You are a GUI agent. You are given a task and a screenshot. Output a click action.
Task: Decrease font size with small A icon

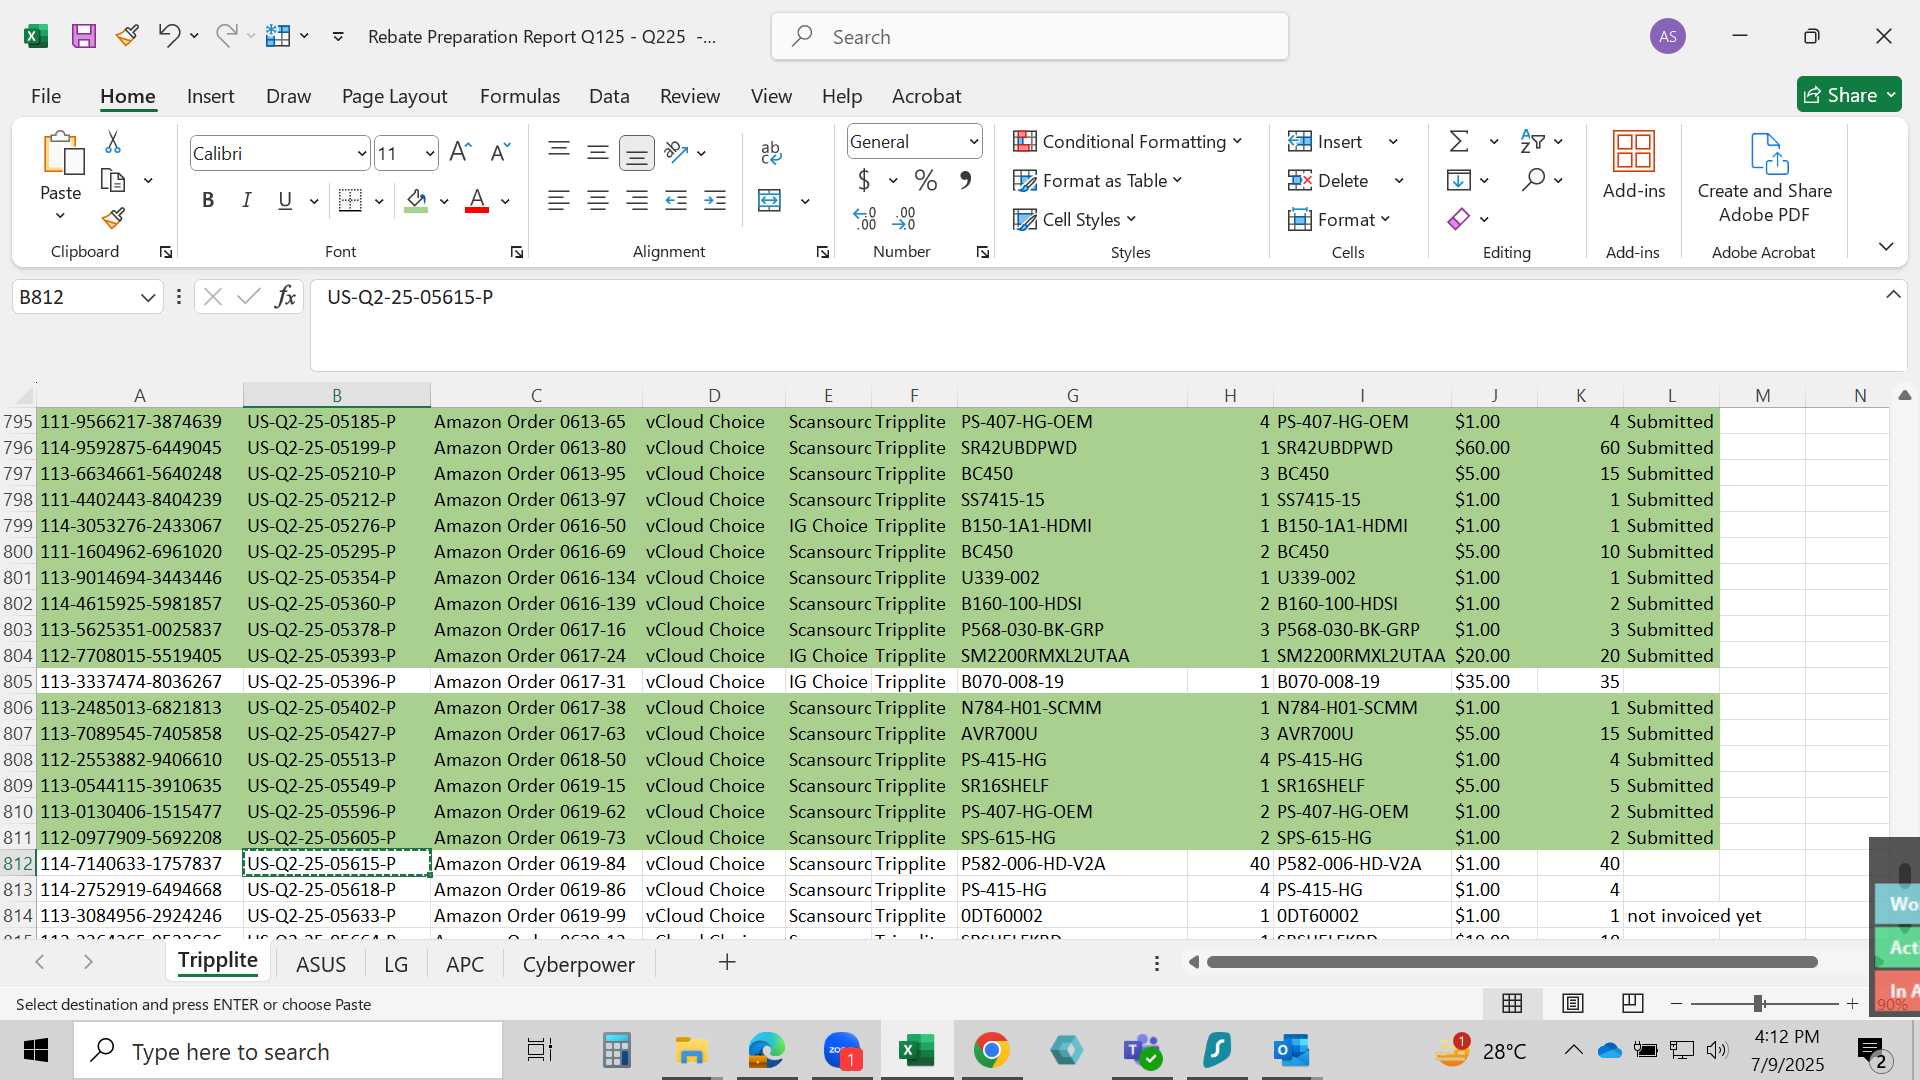point(500,152)
